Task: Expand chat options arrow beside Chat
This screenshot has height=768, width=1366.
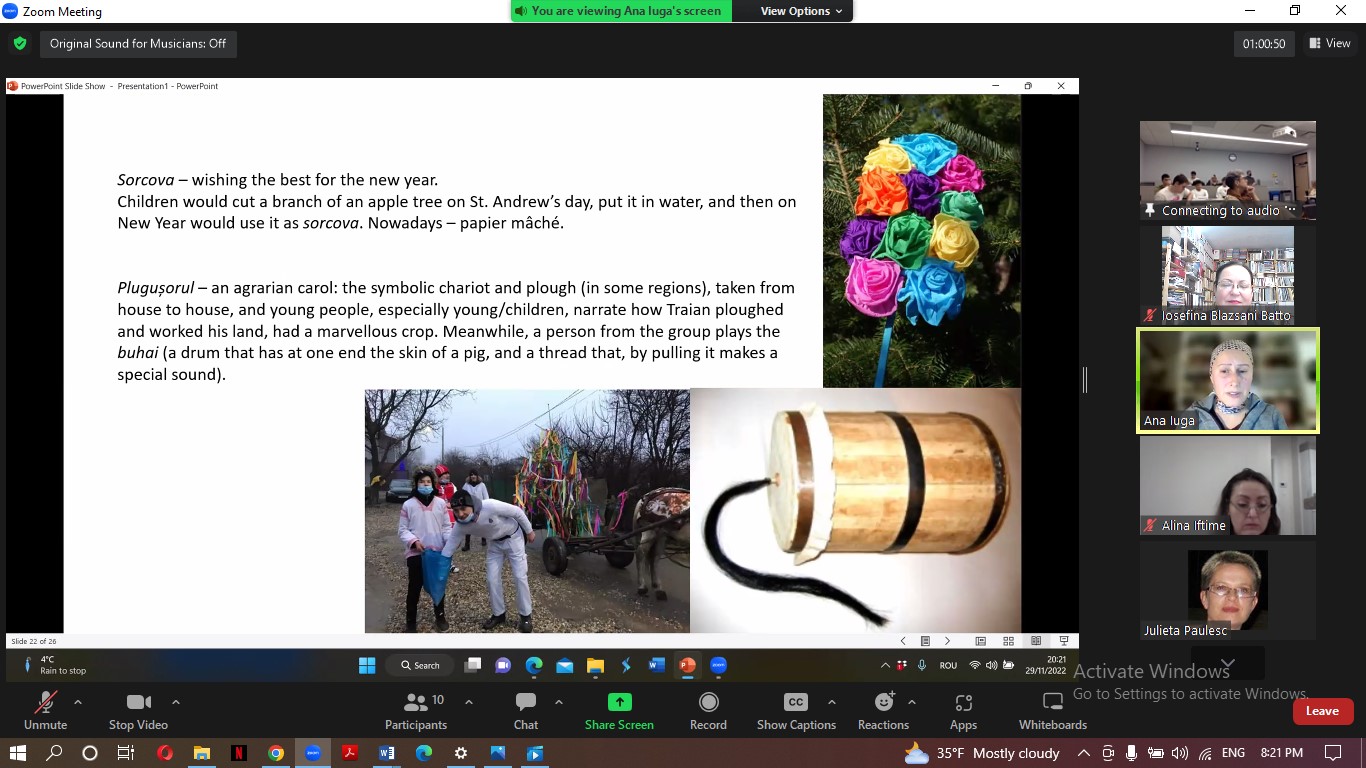Action: (559, 702)
